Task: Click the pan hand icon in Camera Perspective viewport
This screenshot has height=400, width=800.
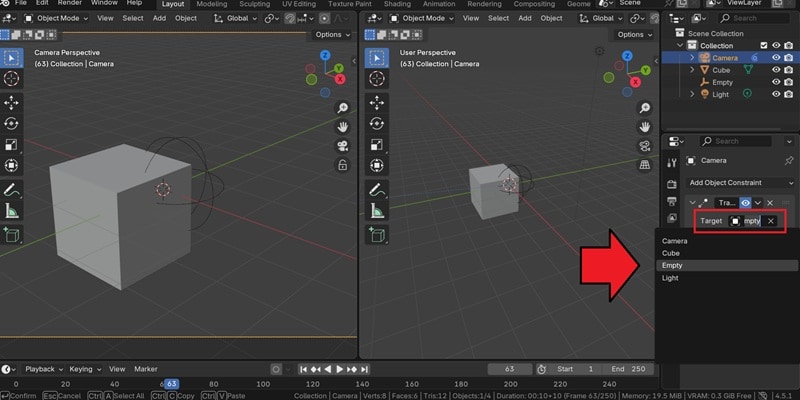Action: [x=342, y=127]
